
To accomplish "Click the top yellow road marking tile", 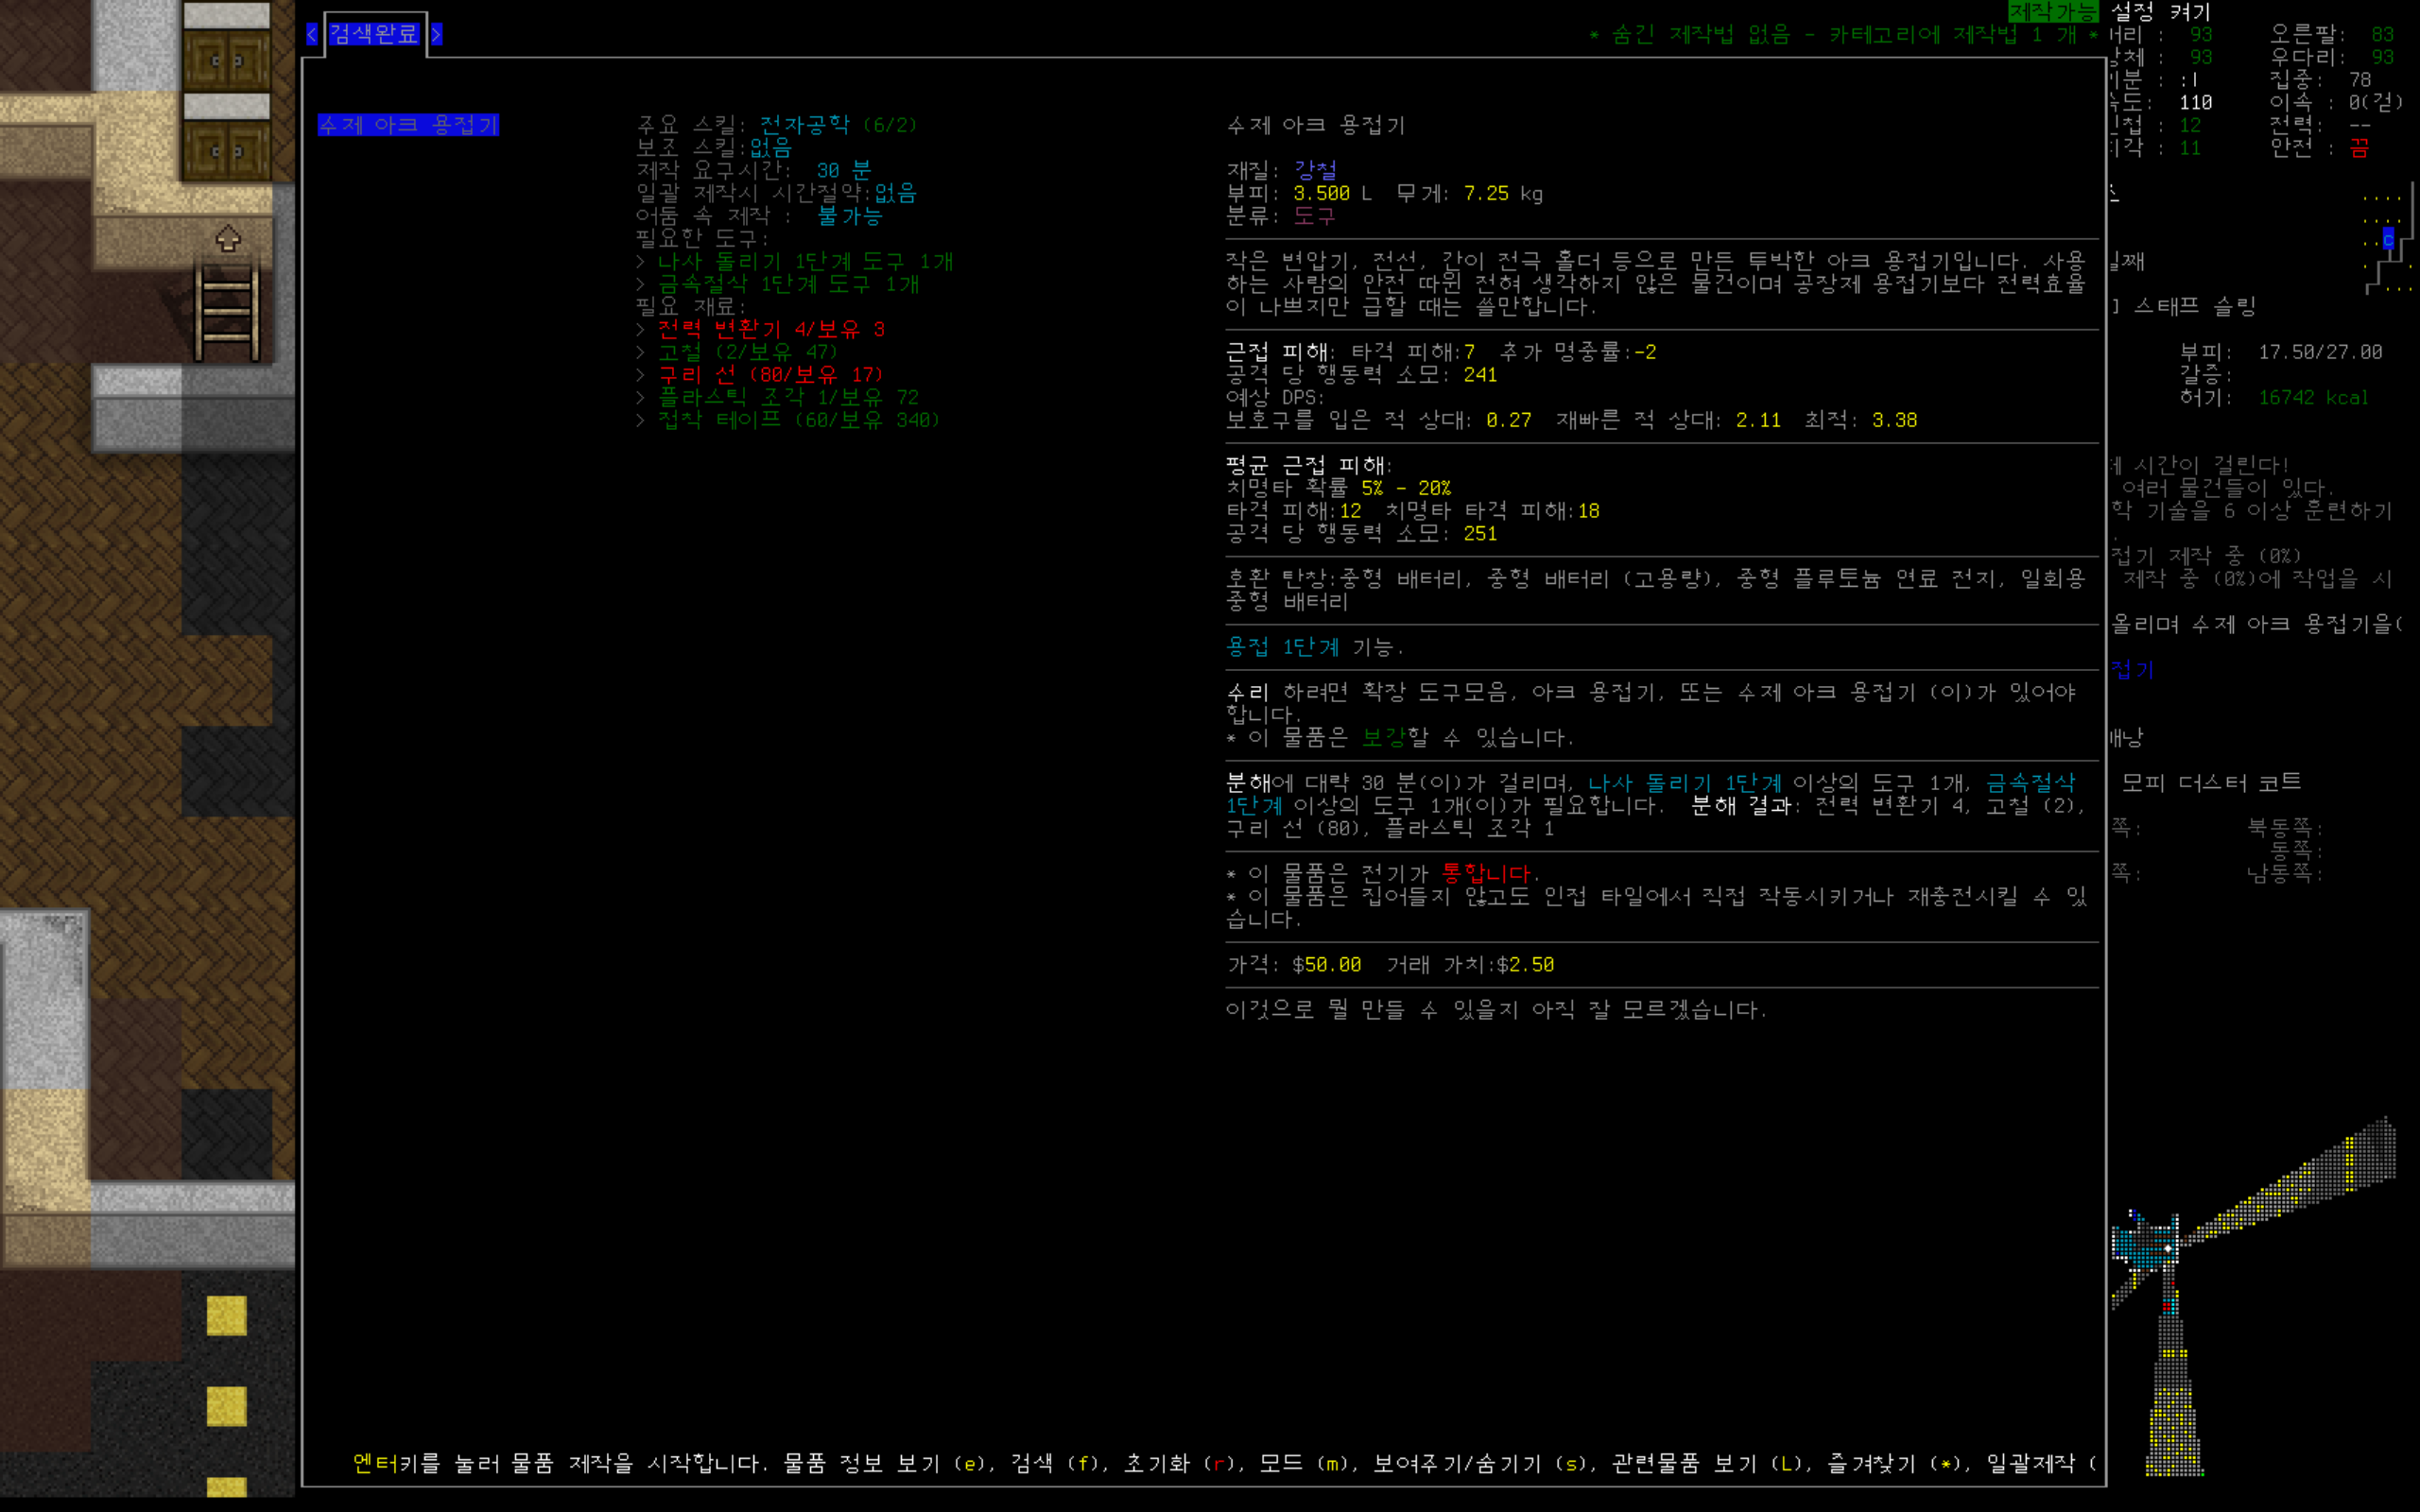I will pyautogui.click(x=226, y=1315).
